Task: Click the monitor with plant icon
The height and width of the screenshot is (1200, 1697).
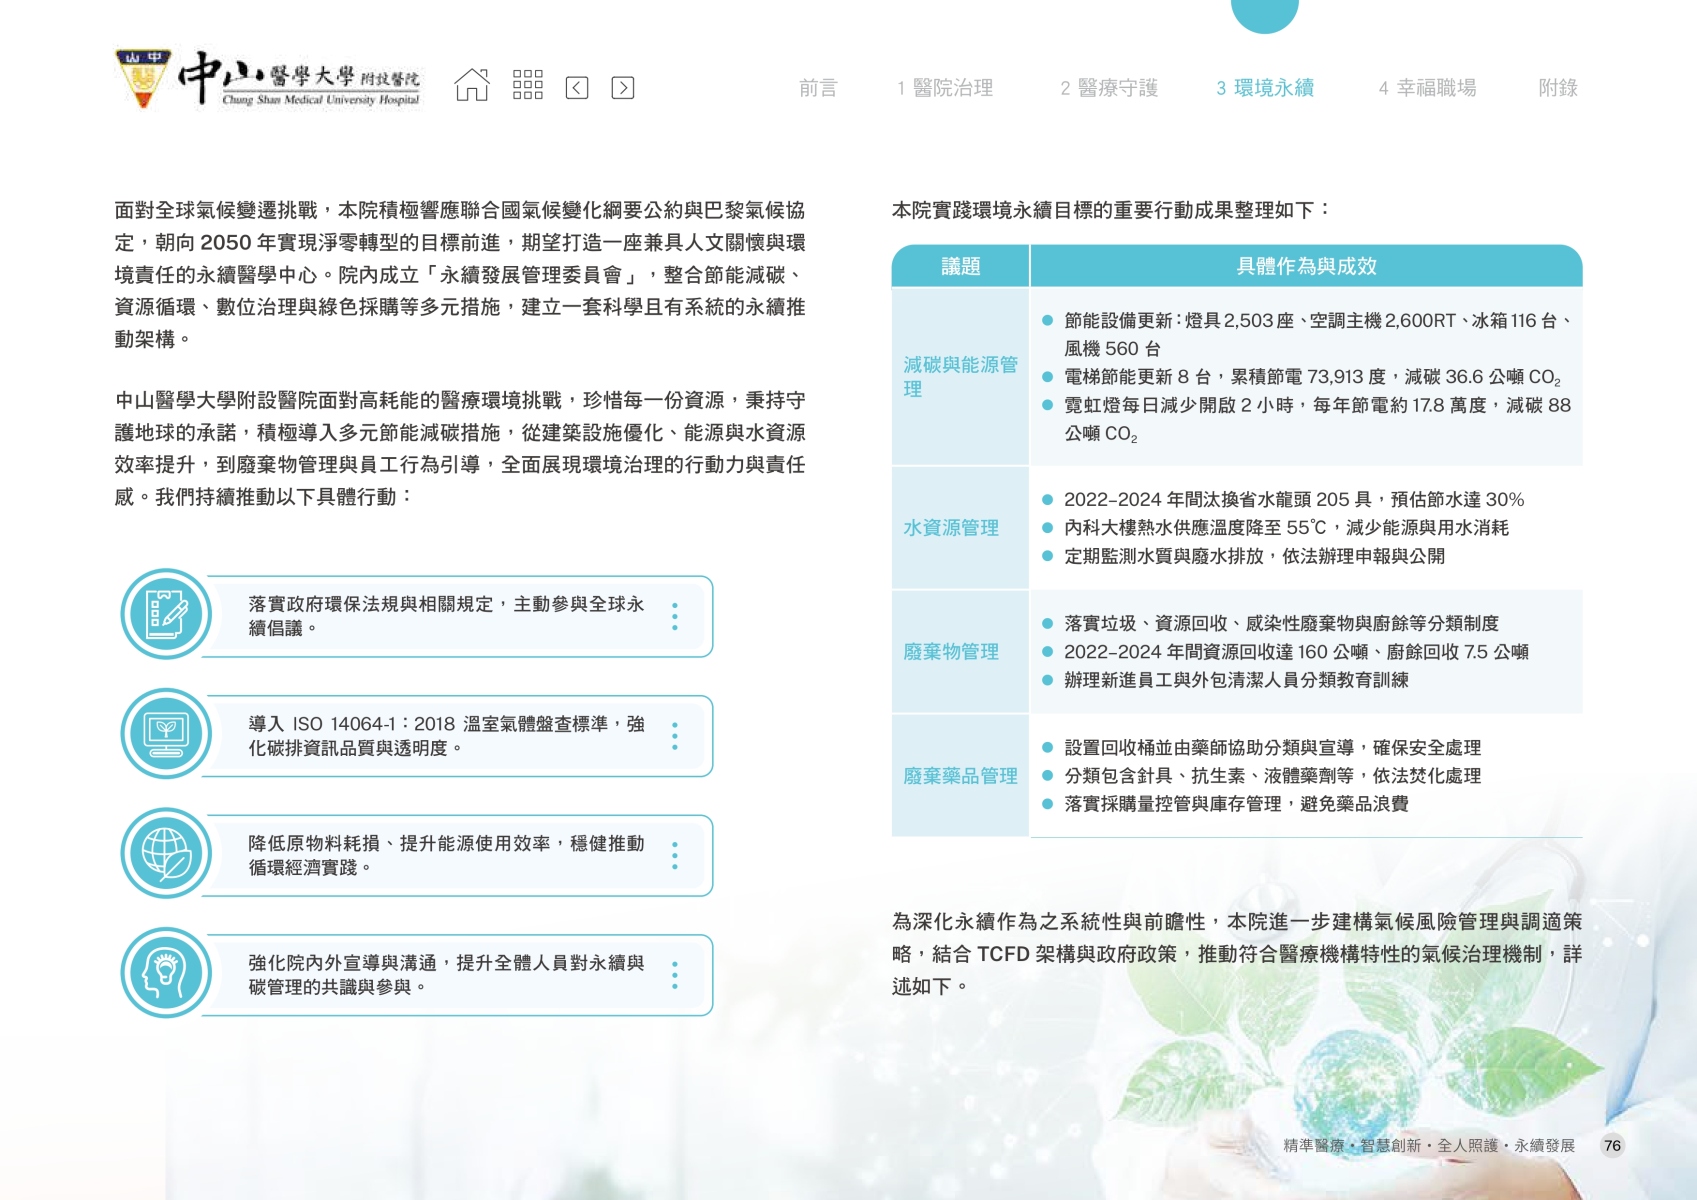Action: coord(166,734)
